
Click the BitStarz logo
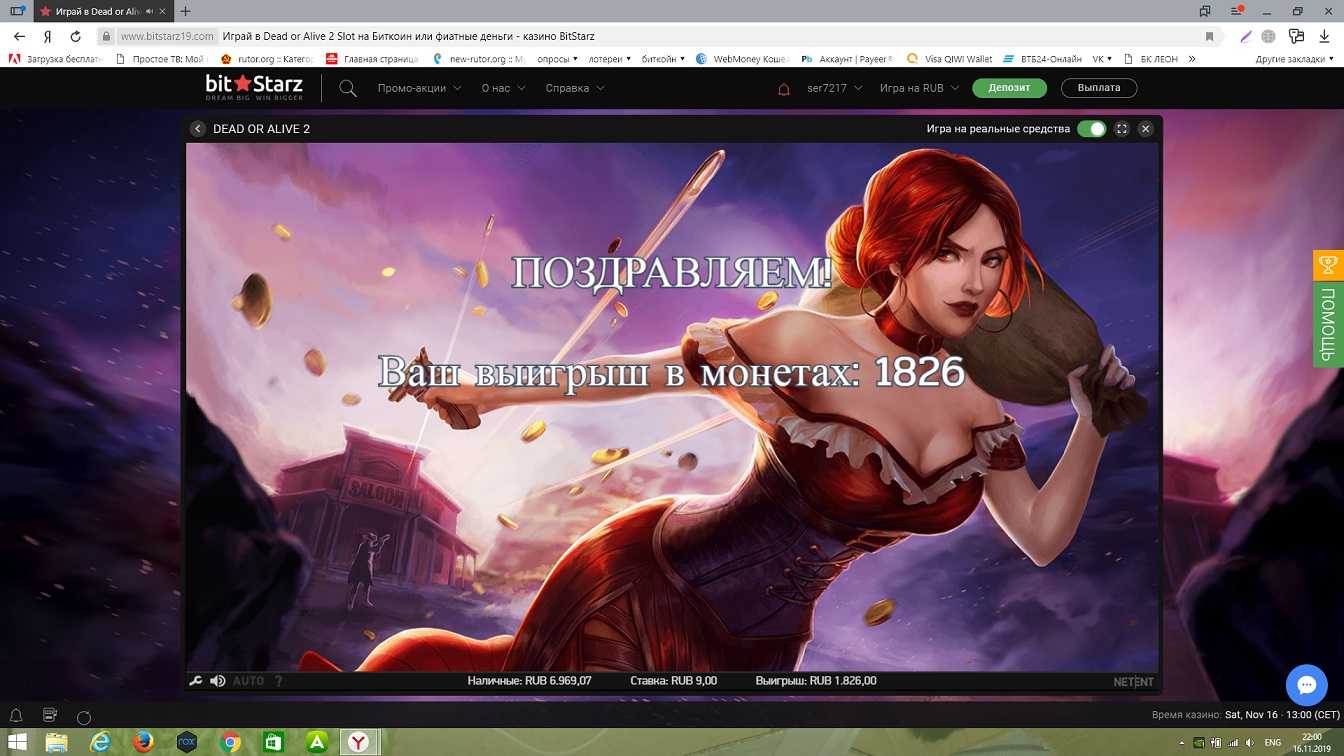click(x=254, y=87)
